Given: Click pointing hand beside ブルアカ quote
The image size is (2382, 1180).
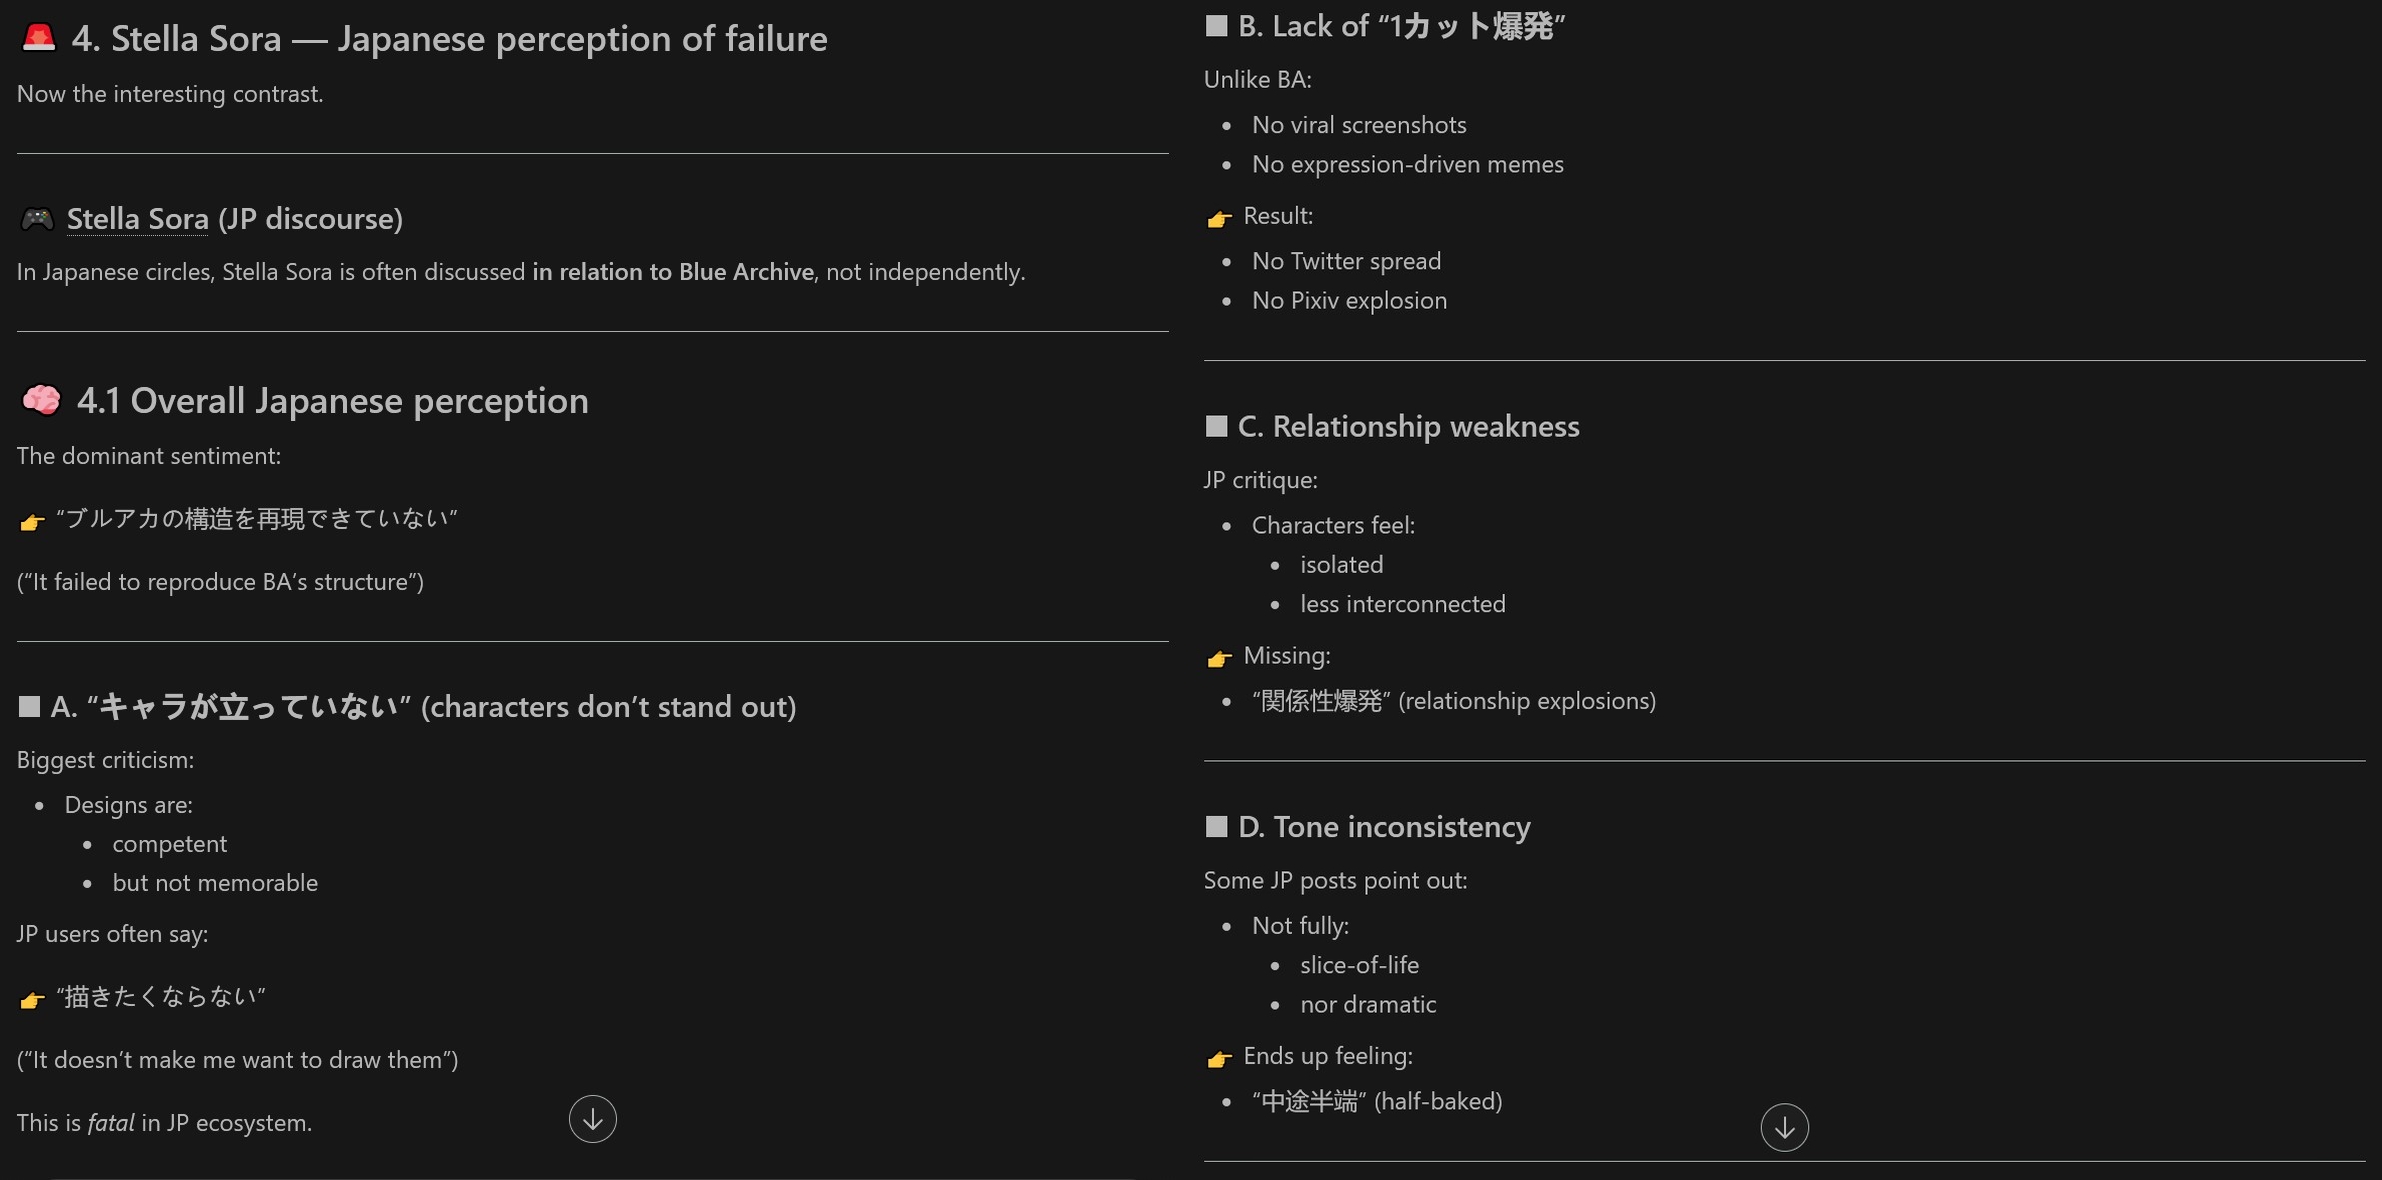Looking at the screenshot, I should [32, 521].
